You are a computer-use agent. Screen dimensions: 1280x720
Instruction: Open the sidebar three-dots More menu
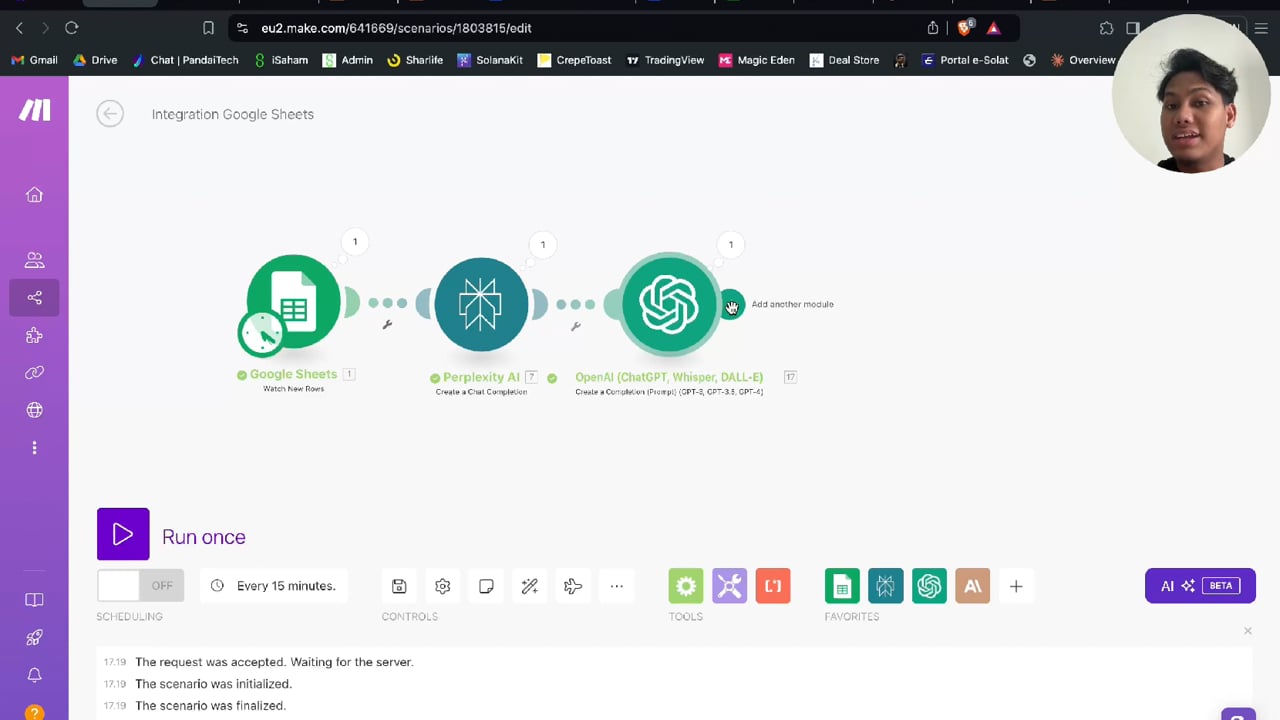34,448
